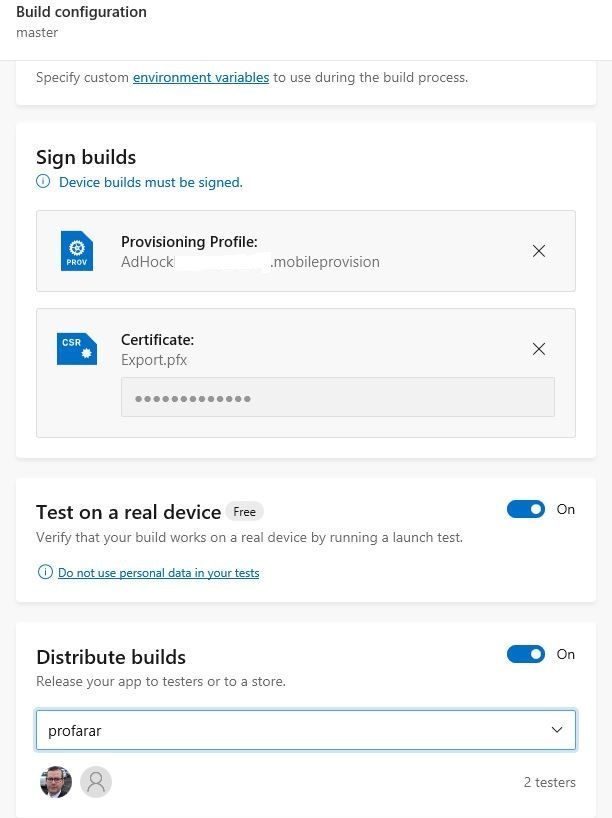This screenshot has height=818, width=612.
Task: Click the certificate password field
Action: [338, 398]
